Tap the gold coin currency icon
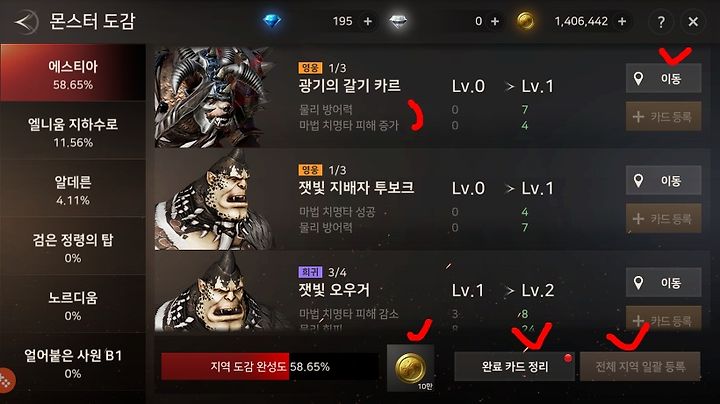 526,21
